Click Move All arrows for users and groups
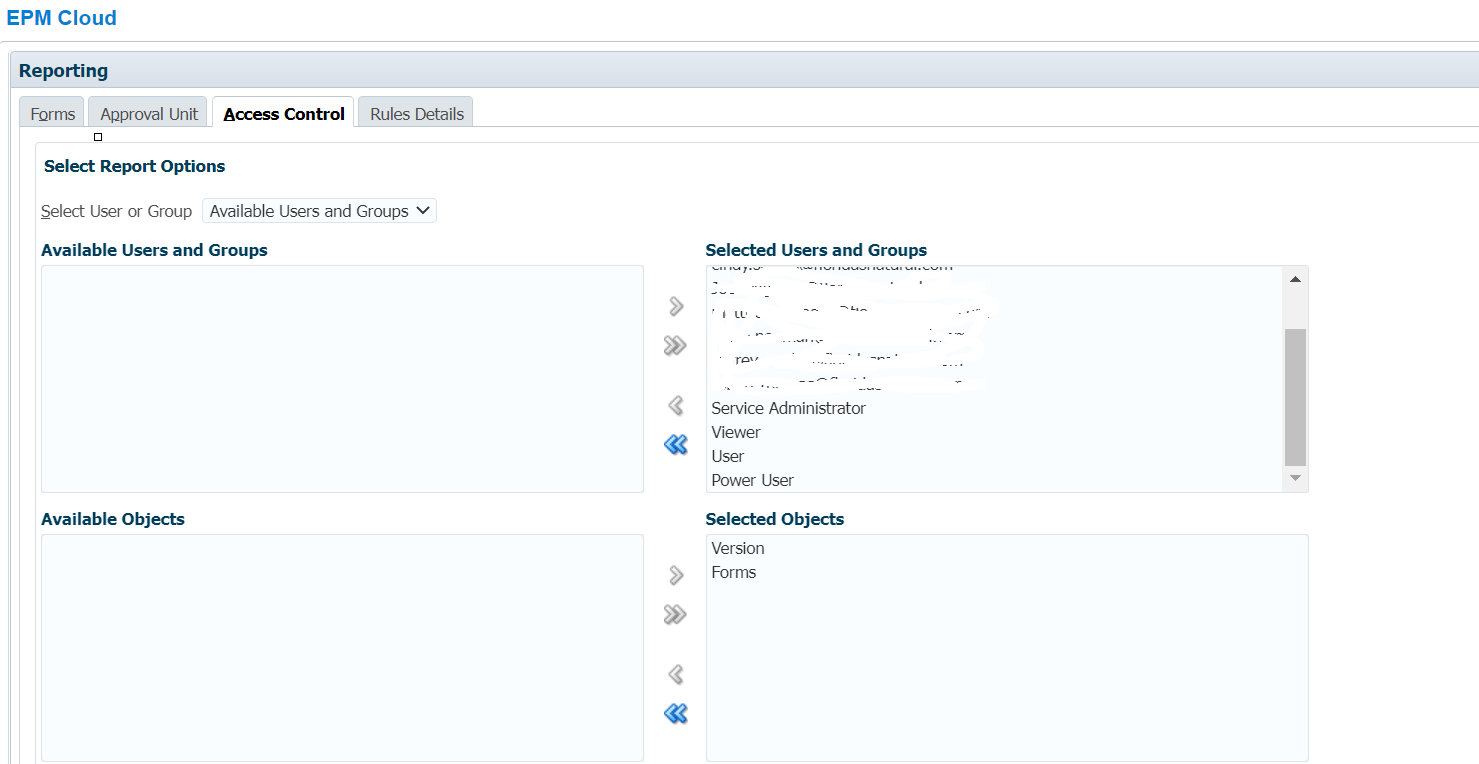The width and height of the screenshot is (1479, 764). (676, 346)
